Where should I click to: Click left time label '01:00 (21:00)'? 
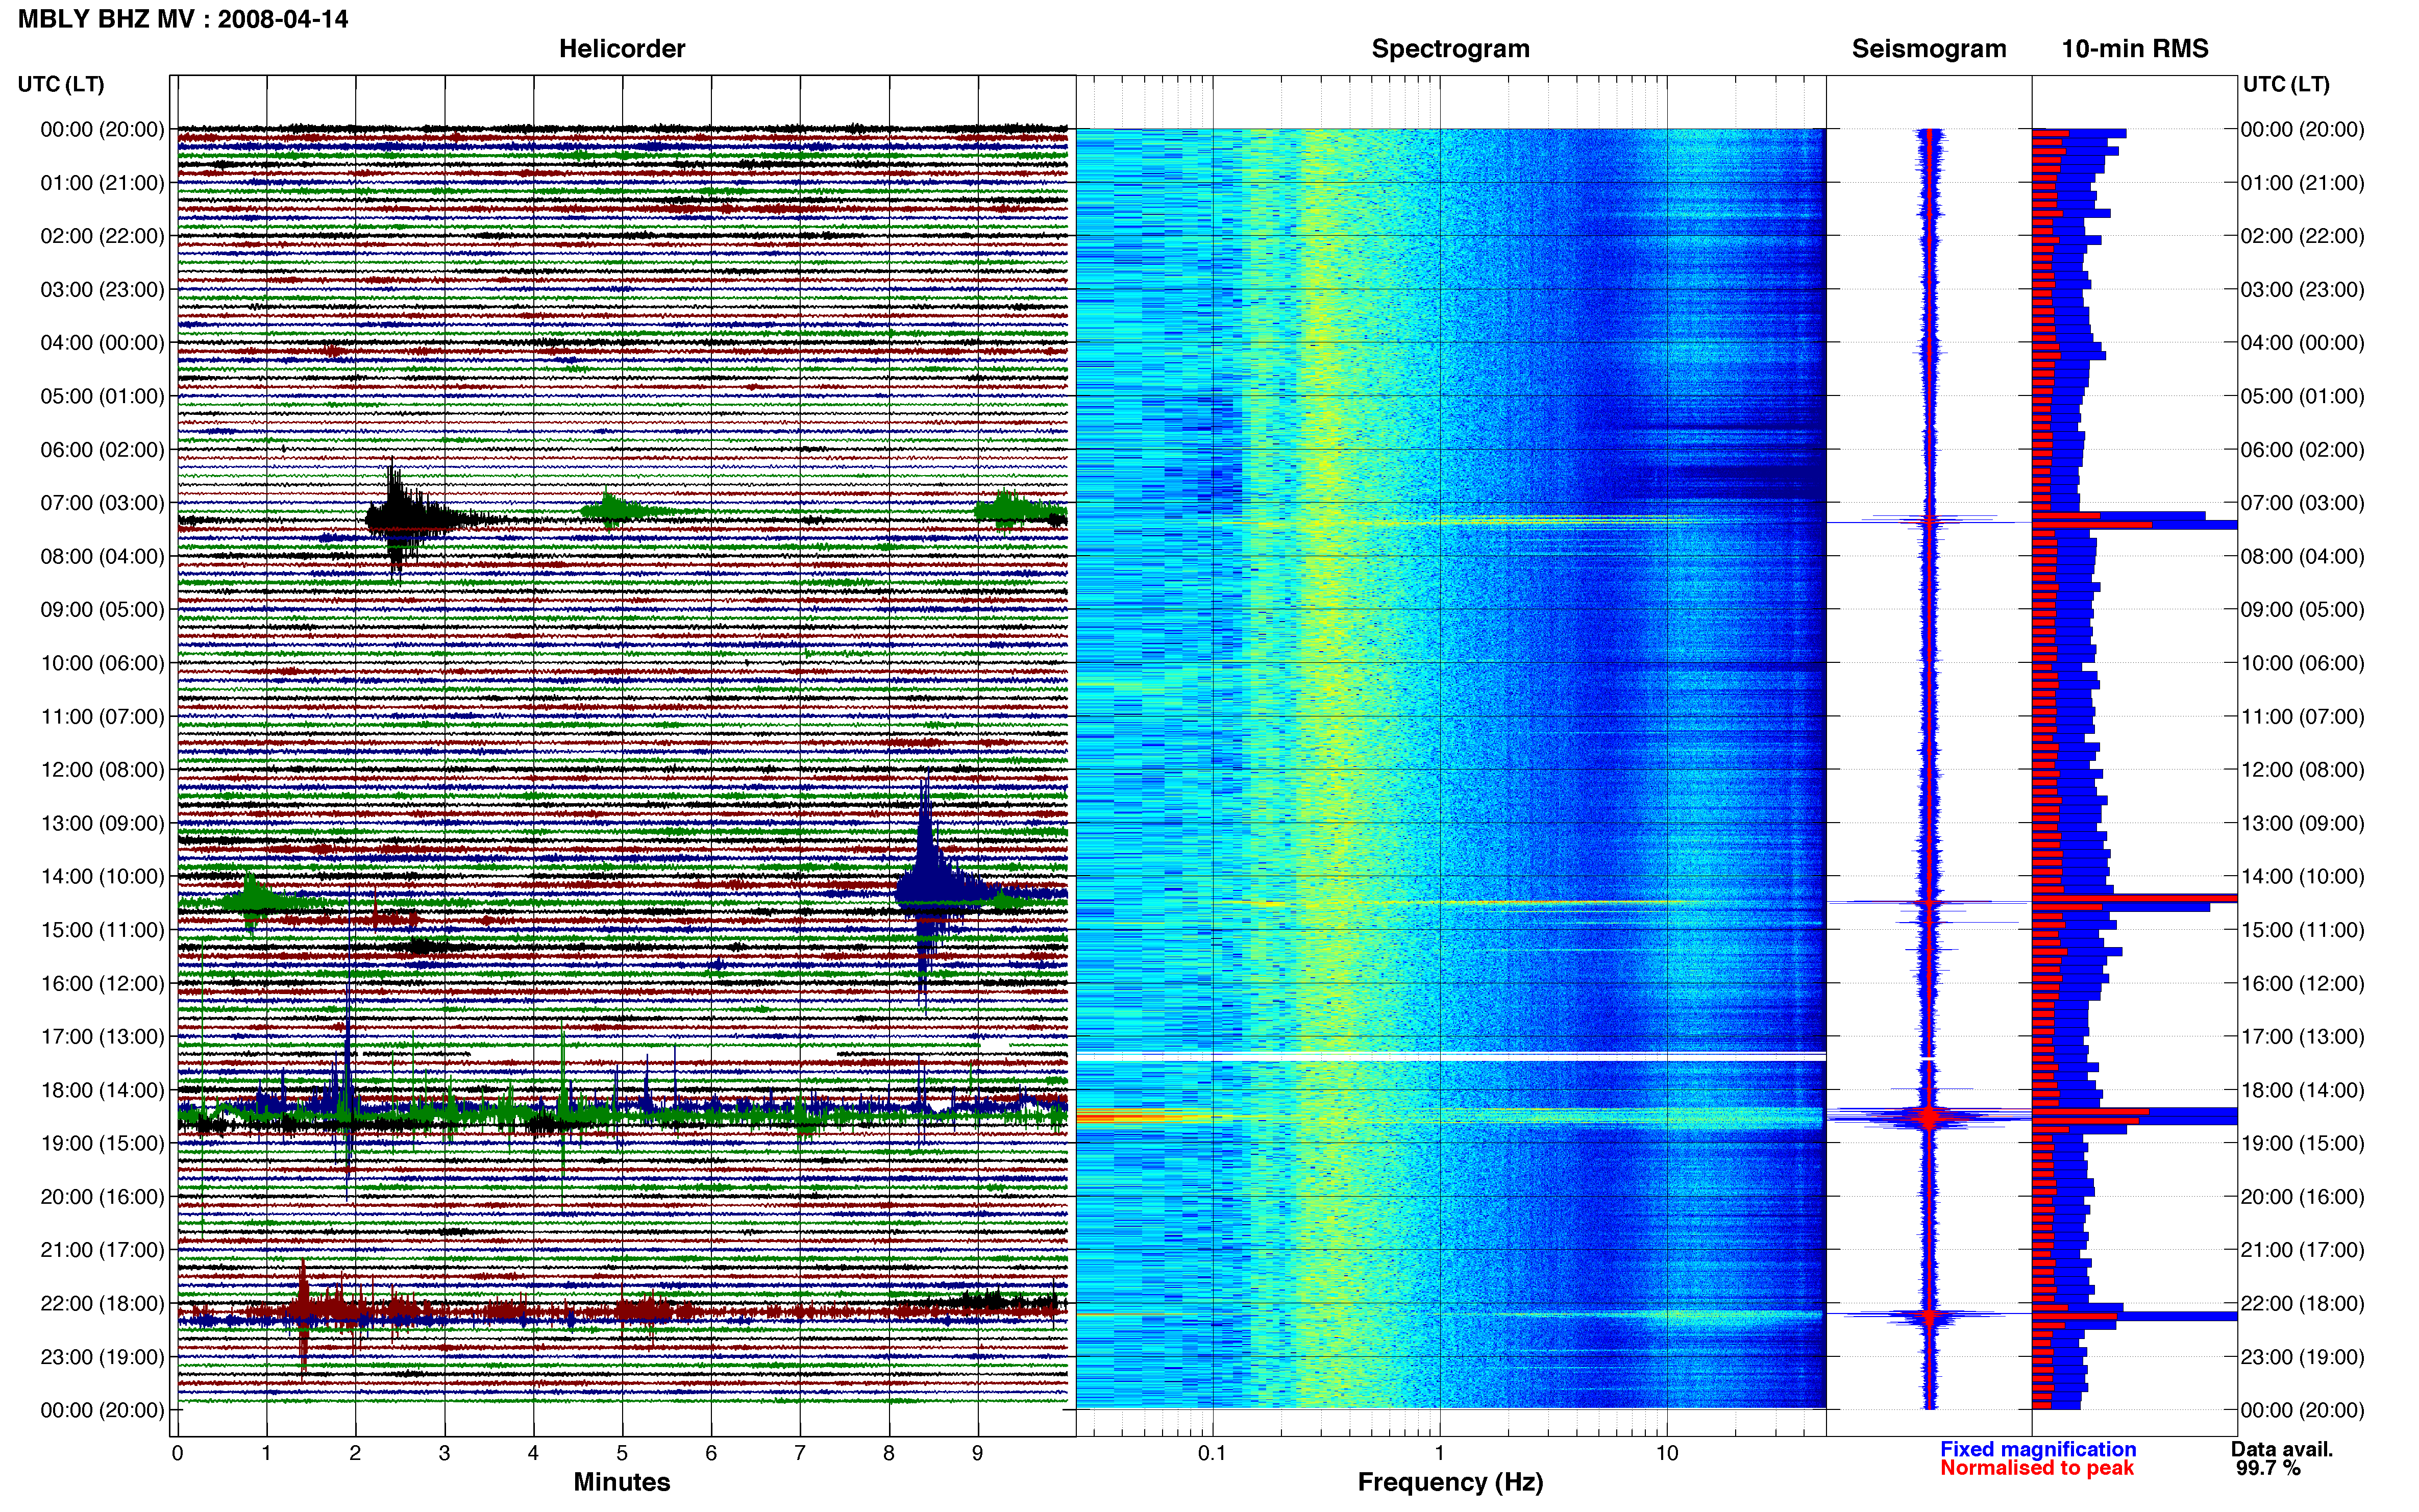pos(102,183)
